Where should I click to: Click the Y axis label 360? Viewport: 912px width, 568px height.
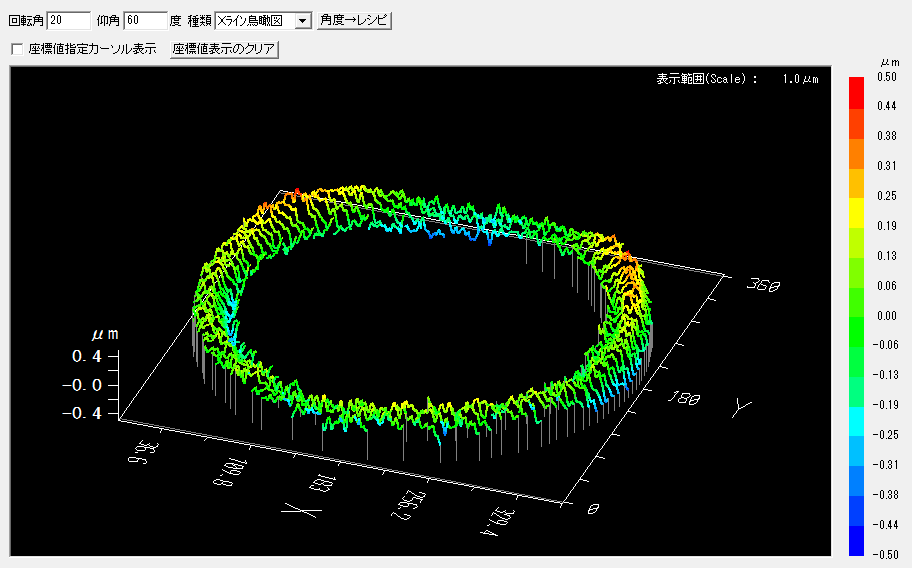(x=763, y=285)
